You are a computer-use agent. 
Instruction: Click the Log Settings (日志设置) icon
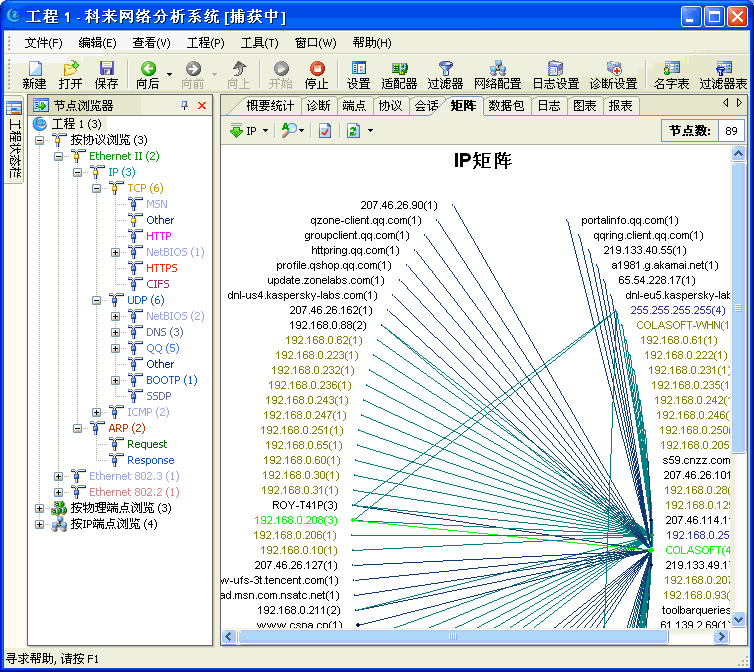pos(555,75)
